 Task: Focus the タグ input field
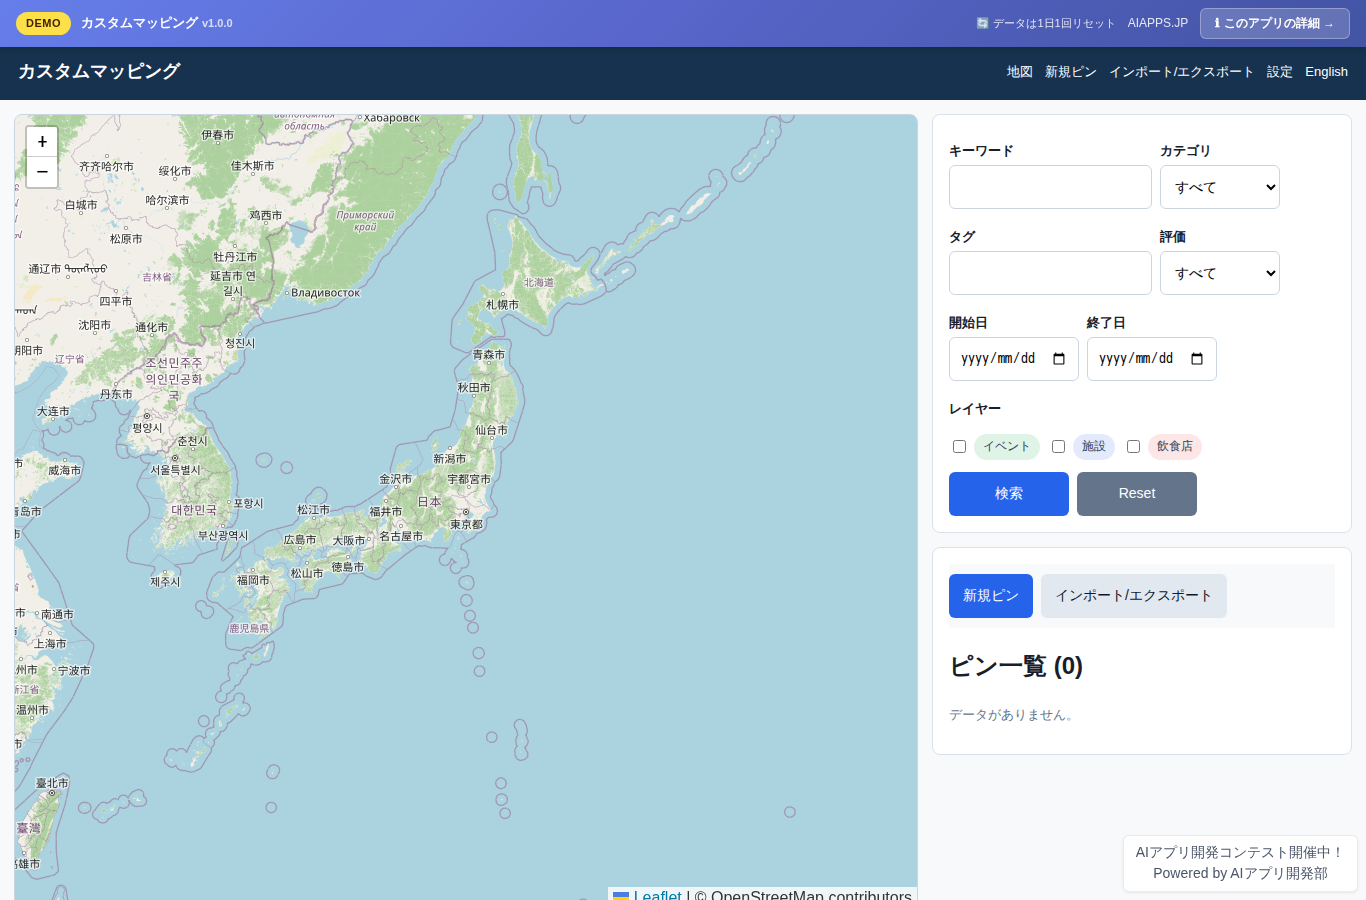tap(1050, 273)
